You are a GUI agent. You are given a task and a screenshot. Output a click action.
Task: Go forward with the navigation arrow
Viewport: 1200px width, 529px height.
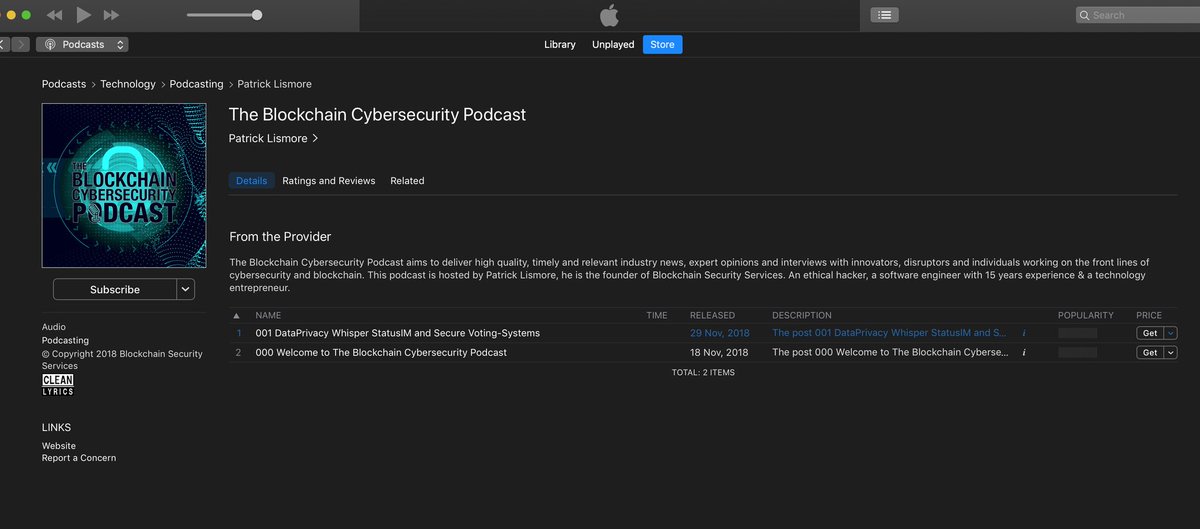pyautogui.click(x=22, y=44)
